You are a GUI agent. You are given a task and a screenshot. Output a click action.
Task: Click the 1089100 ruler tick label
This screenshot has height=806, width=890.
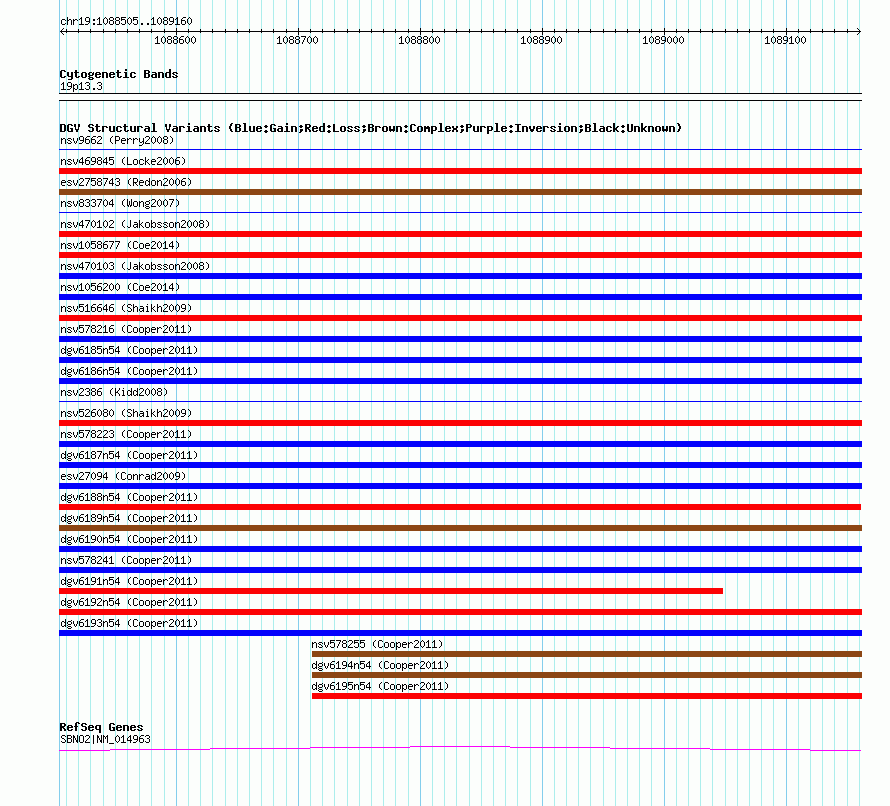click(x=786, y=40)
